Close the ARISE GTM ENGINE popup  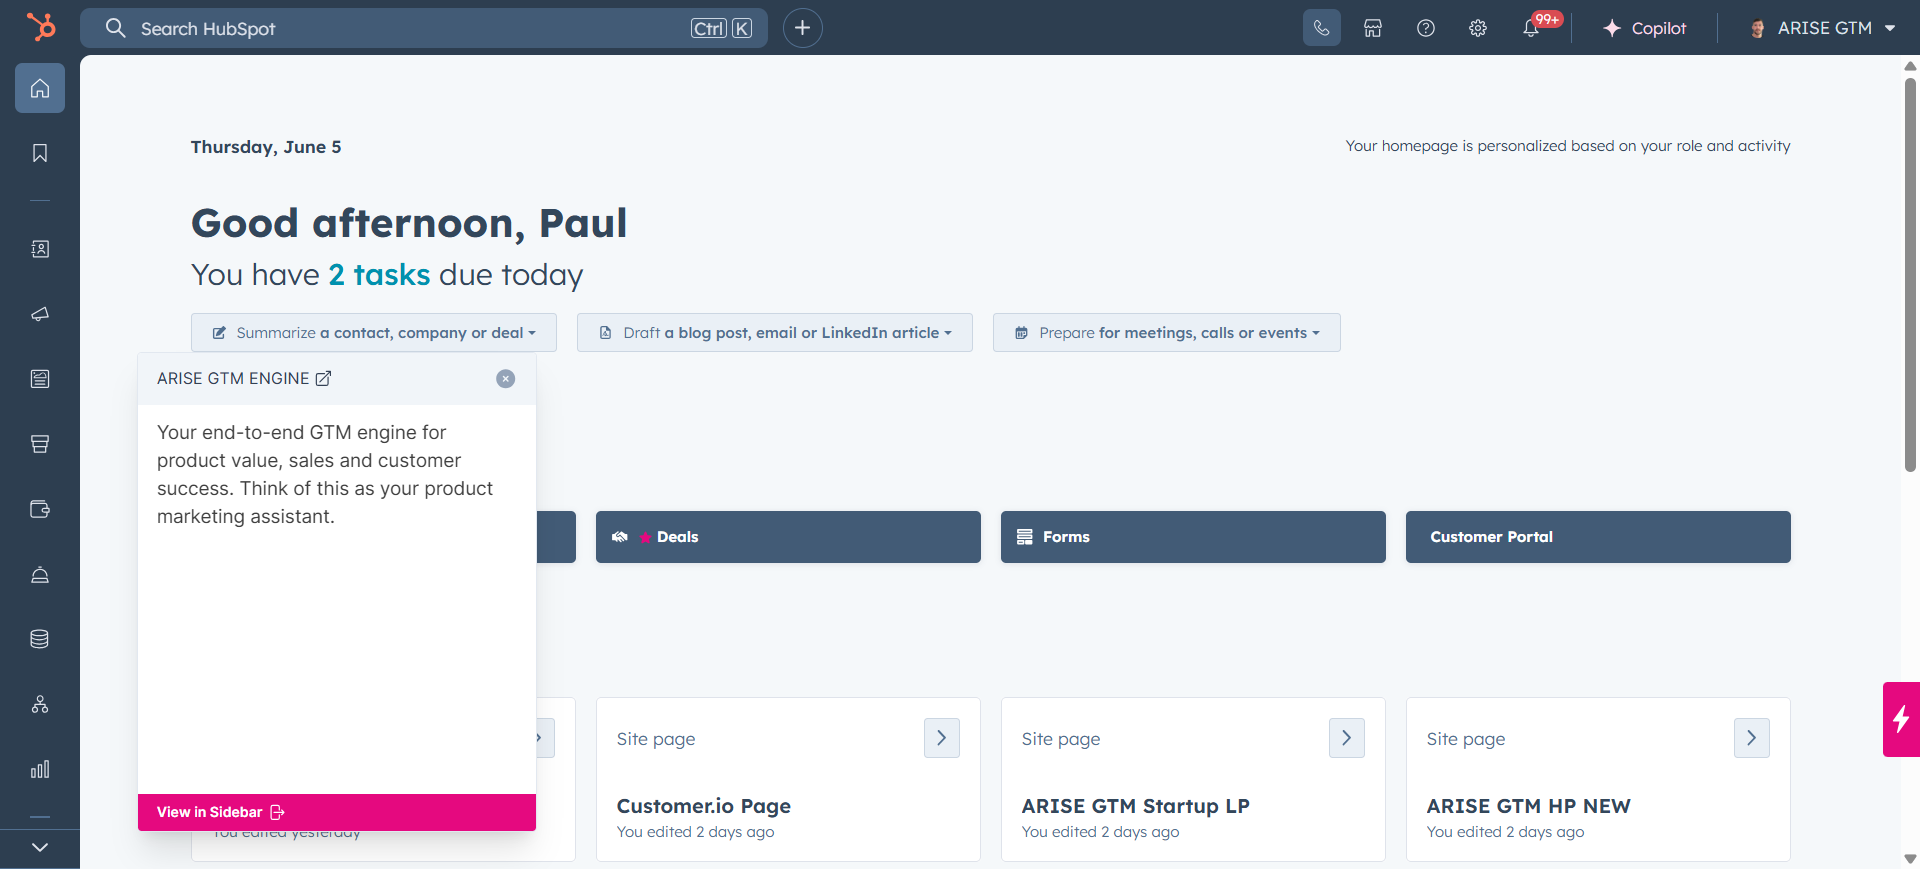coord(506,378)
